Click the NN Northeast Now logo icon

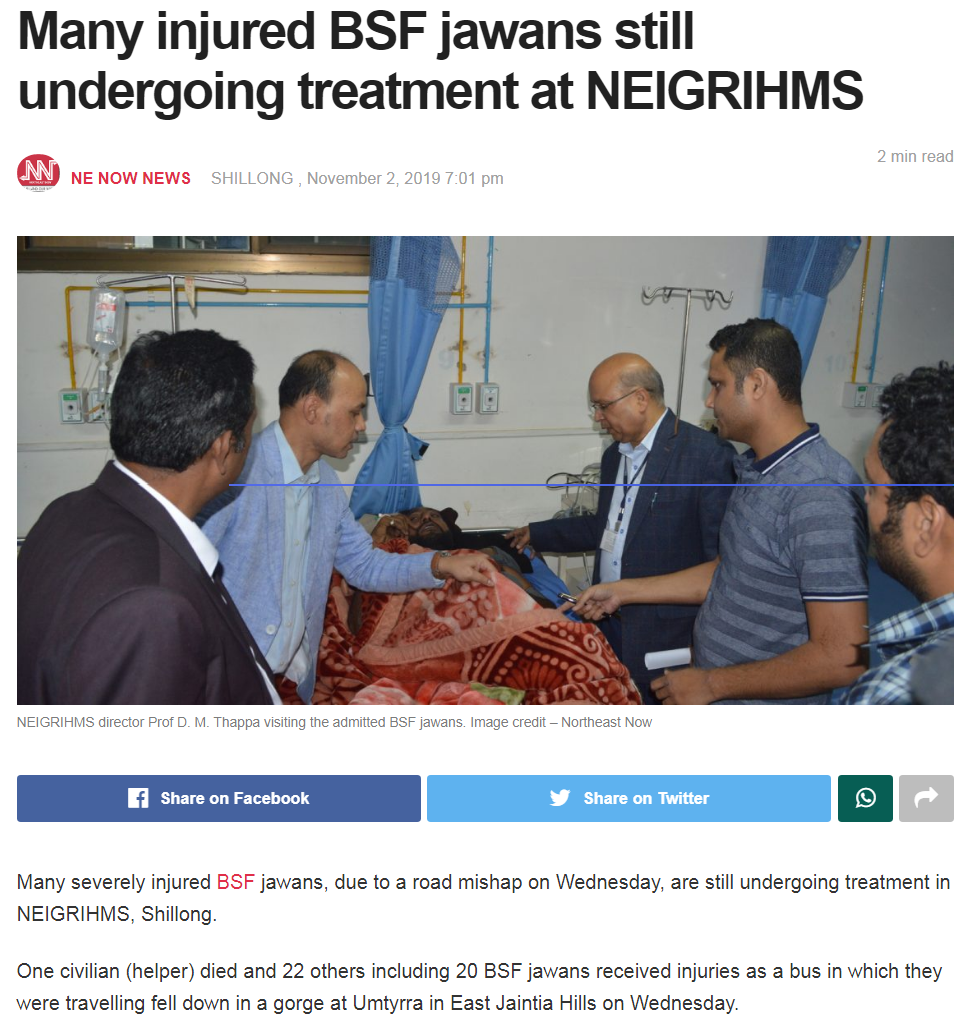pyautogui.click(x=38, y=173)
